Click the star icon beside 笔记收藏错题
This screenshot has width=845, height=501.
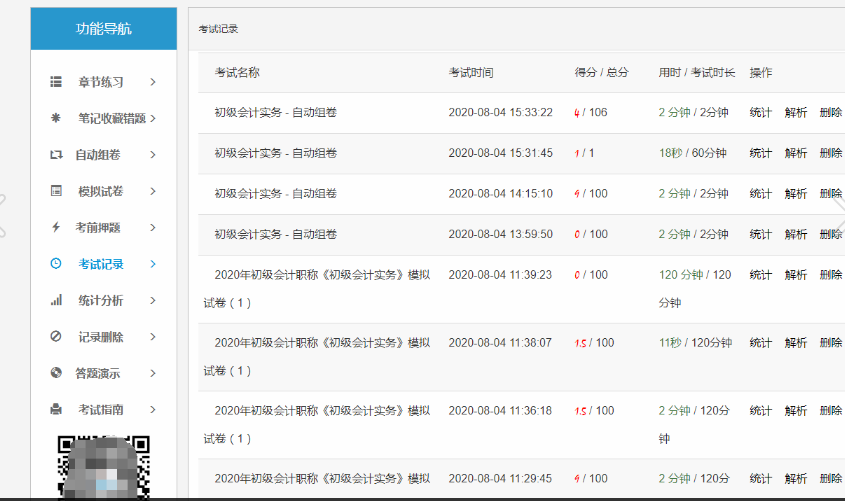56,118
